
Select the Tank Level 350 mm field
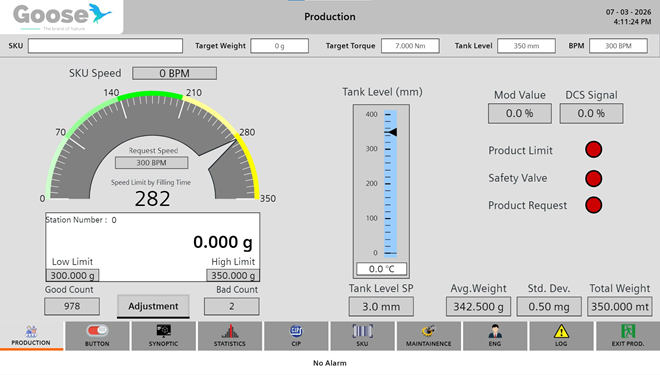click(x=526, y=46)
